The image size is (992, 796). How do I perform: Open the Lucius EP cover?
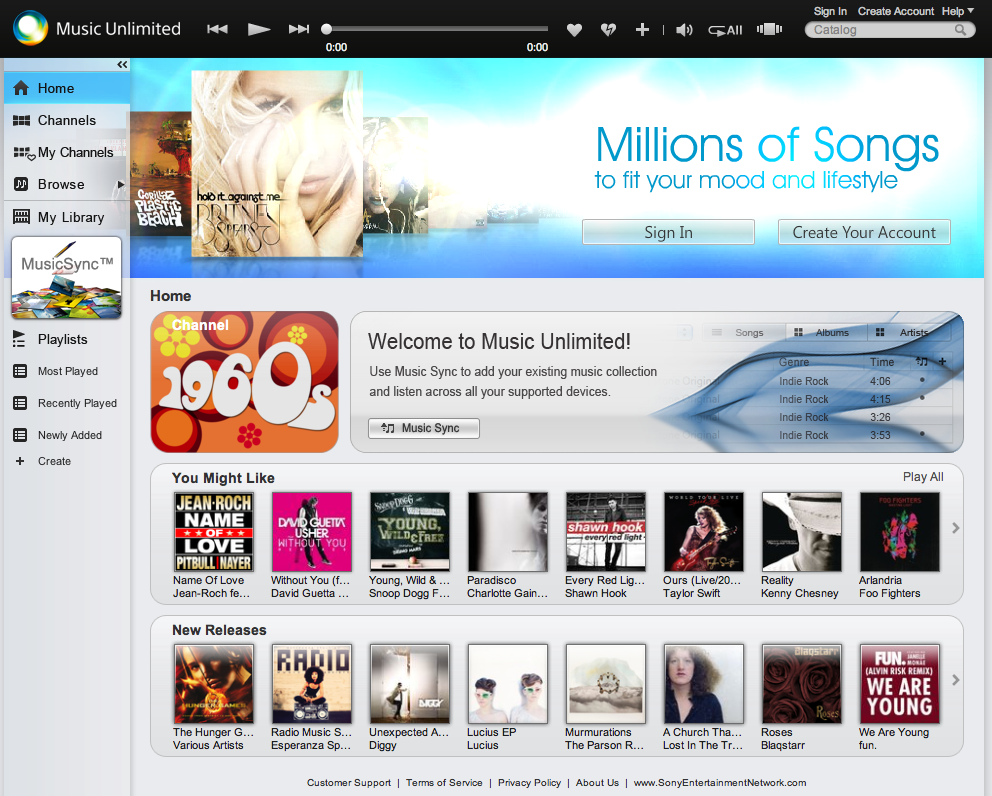click(508, 684)
